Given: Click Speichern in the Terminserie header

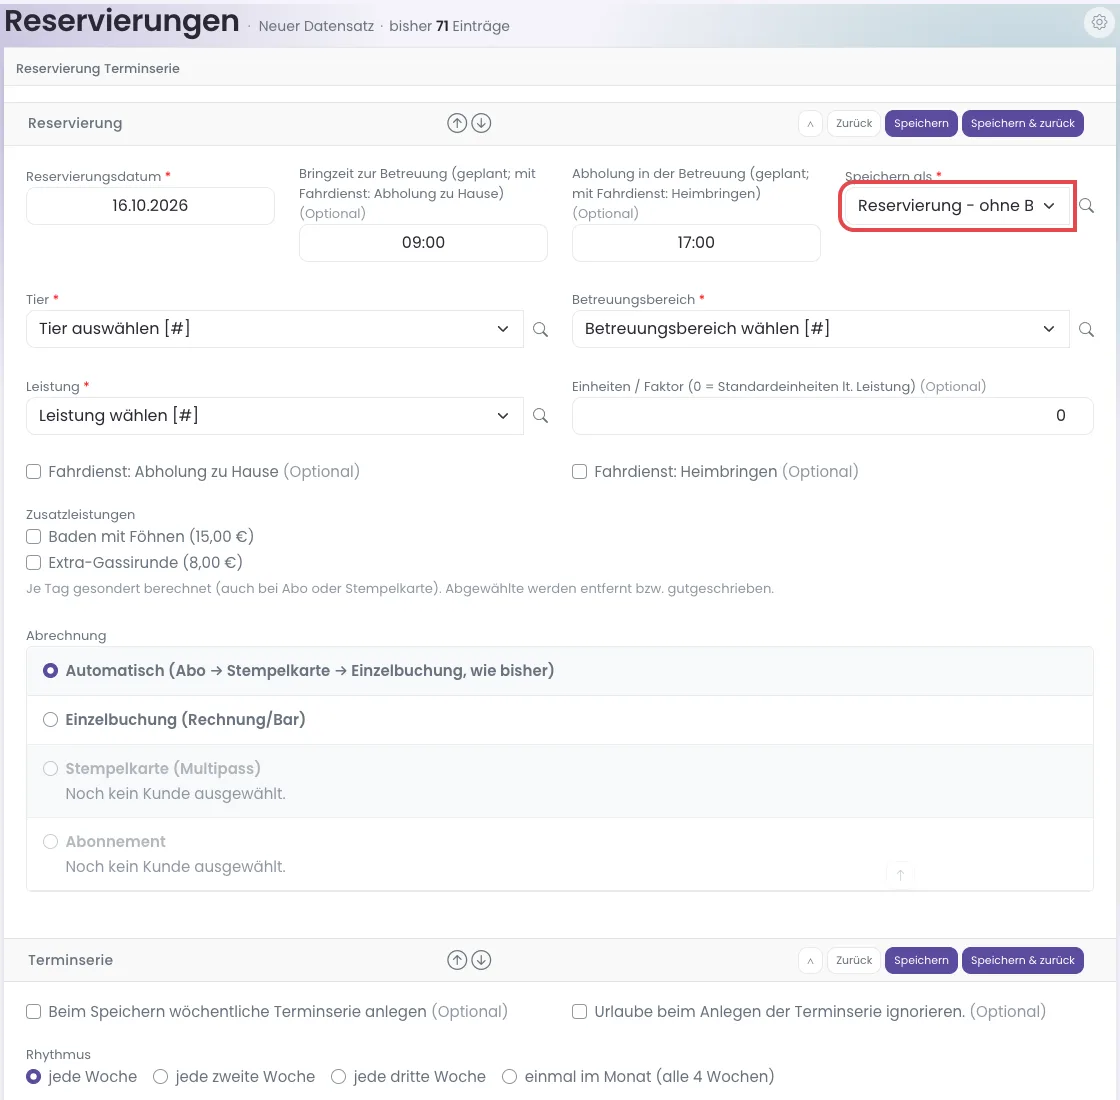Looking at the screenshot, I should 921,961.
